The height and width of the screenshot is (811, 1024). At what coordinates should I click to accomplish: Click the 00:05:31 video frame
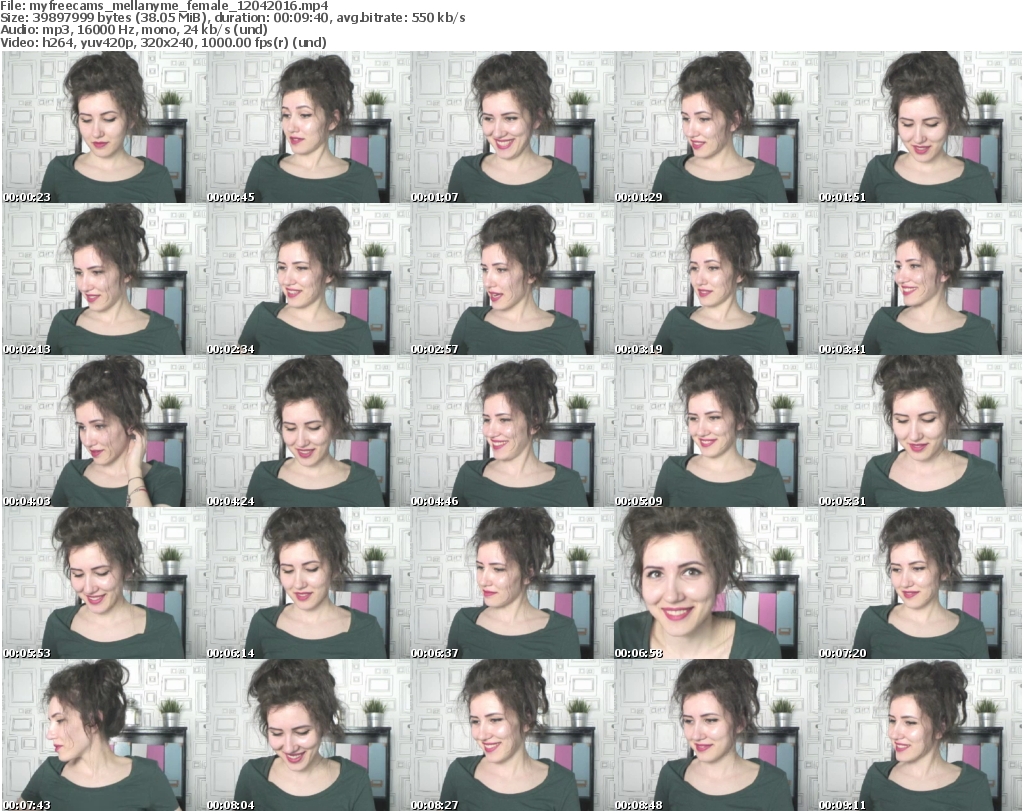point(920,431)
